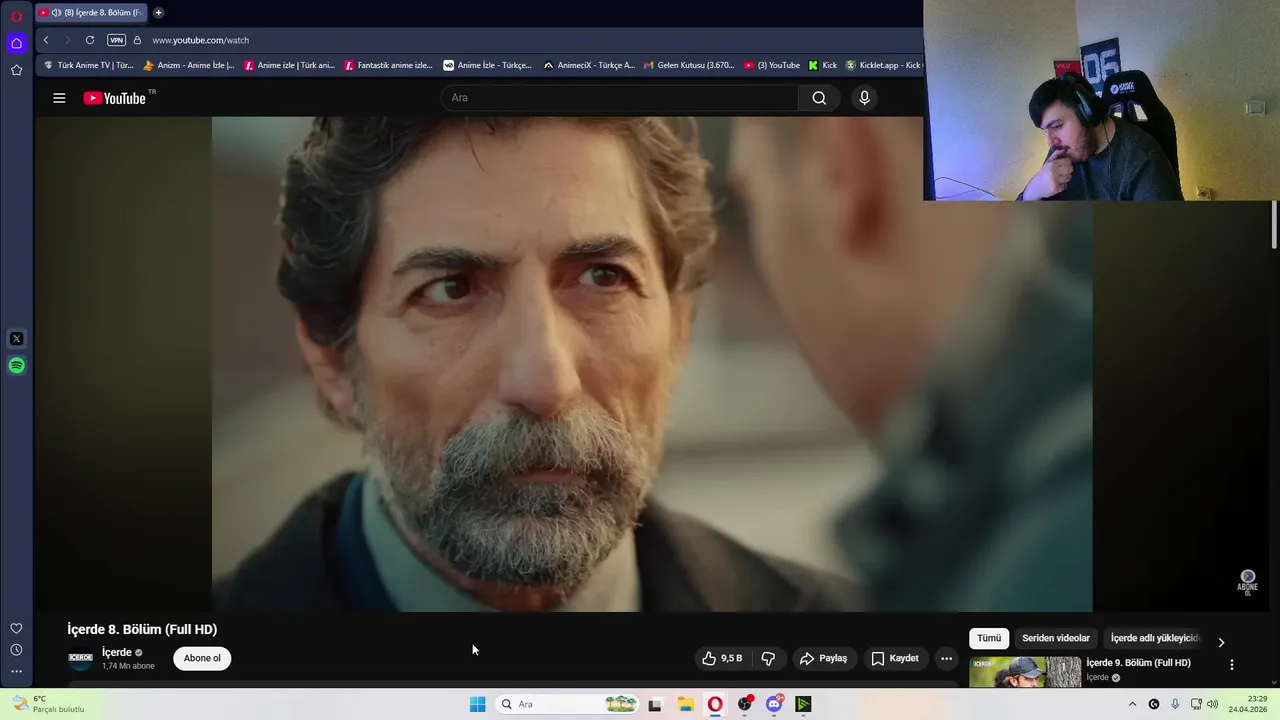The image size is (1280, 720).
Task: Open 'Kicklet.app' bookmark
Action: (883, 65)
